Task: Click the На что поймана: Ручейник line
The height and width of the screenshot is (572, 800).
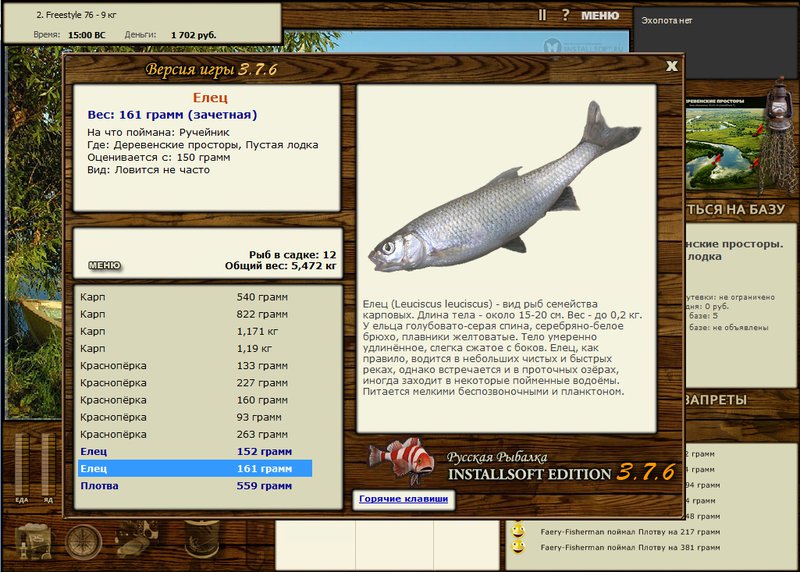Action: [x=158, y=132]
